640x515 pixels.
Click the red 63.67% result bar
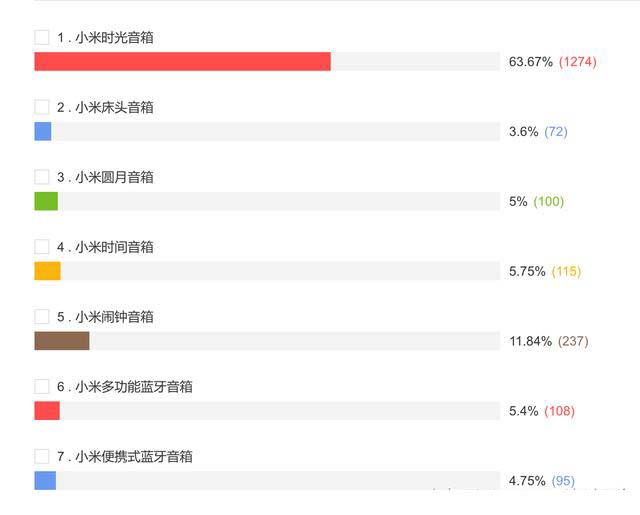[x=182, y=62]
